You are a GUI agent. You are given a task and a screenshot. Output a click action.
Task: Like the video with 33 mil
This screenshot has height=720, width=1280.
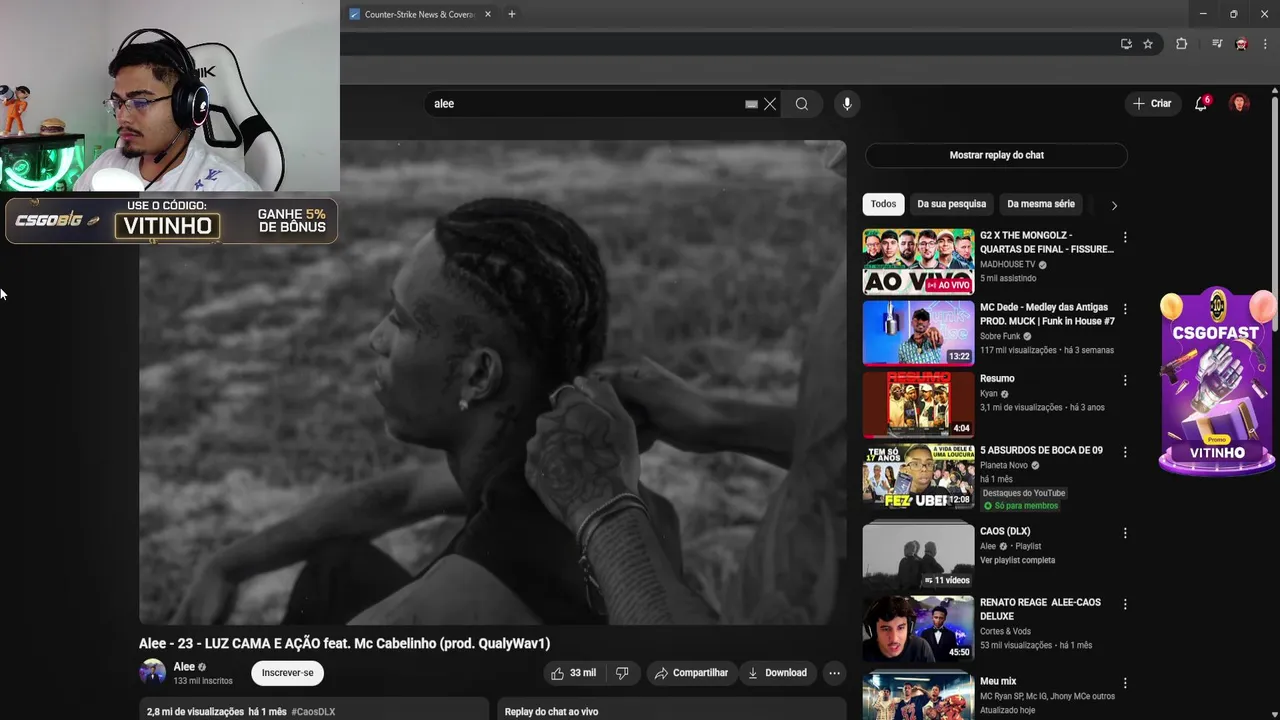(573, 673)
